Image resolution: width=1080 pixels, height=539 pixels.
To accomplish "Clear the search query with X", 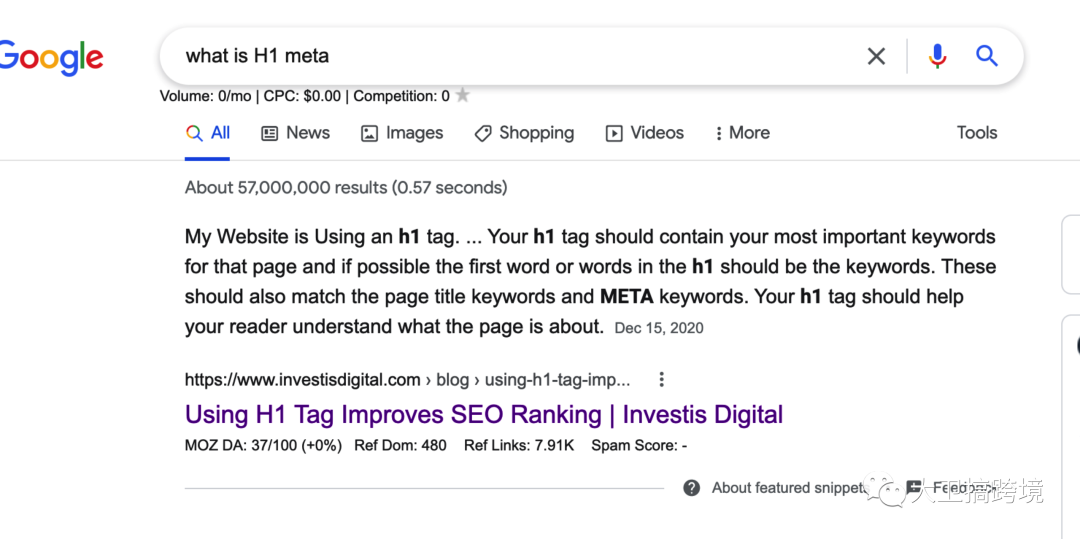I will pos(876,56).
